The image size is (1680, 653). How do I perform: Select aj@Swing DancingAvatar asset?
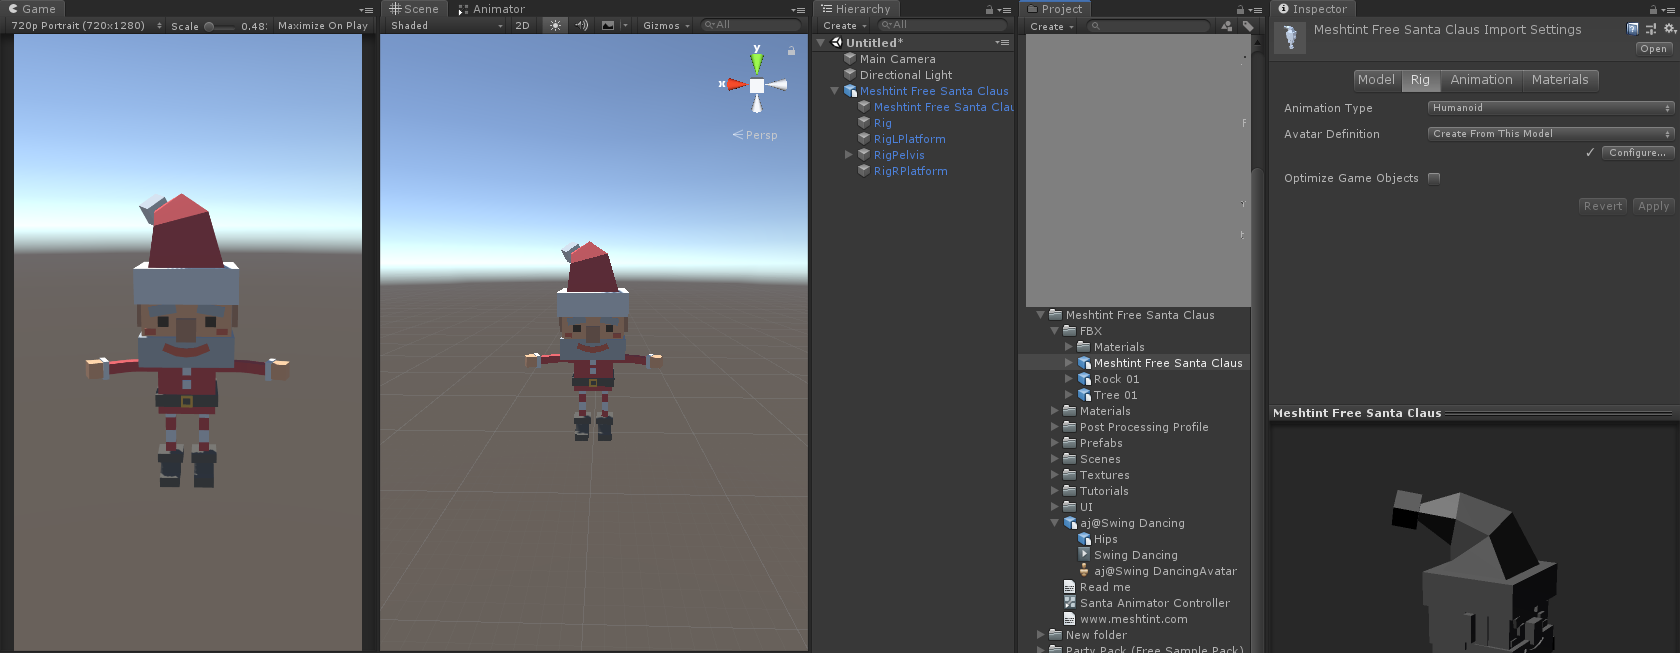pos(1164,571)
